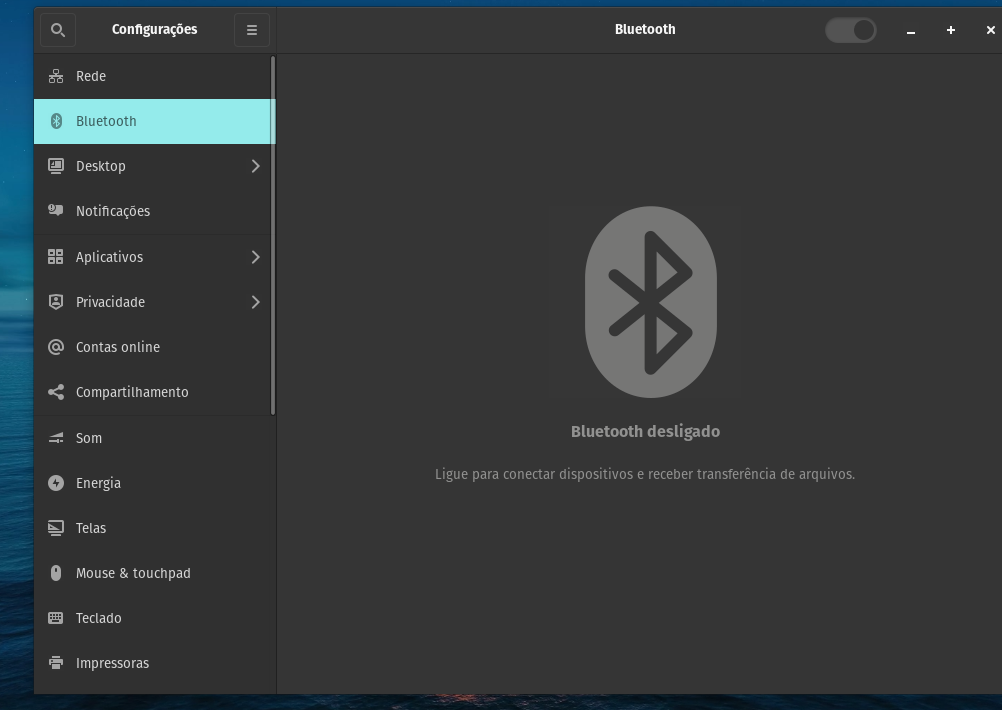
Task: Select the Teclado label in the sidebar
Action: [x=98, y=618]
